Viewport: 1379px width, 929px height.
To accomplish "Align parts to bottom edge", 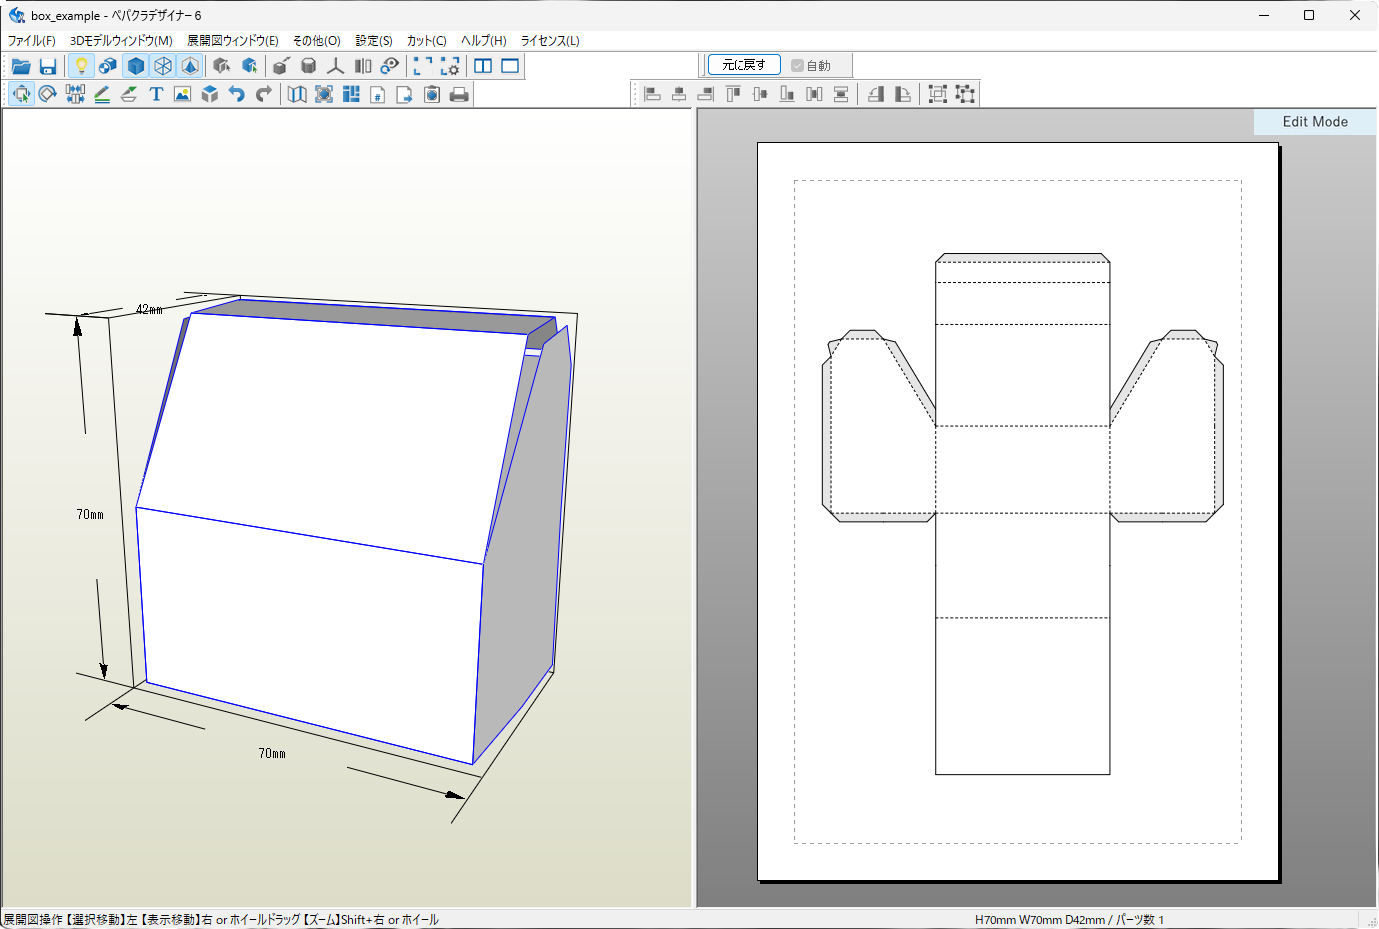I will tap(787, 94).
